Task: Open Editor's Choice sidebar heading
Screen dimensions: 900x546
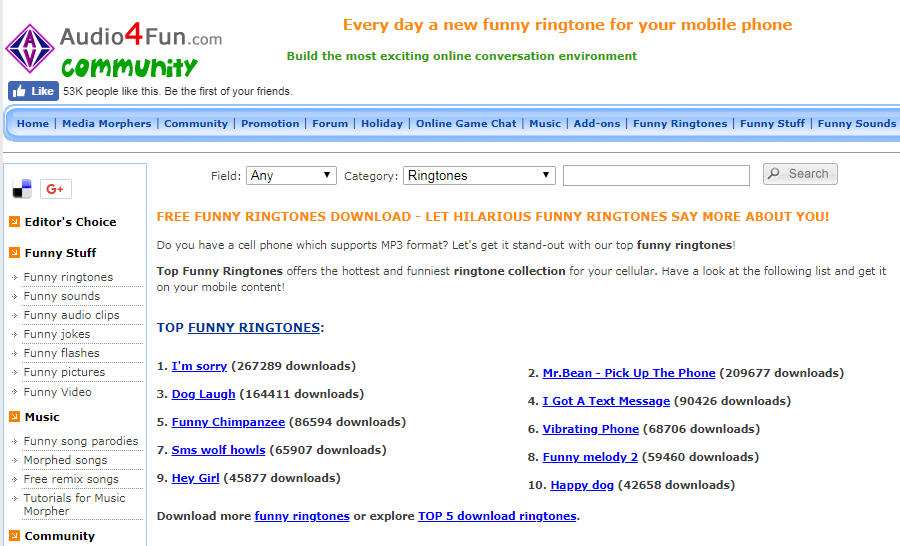Action: pyautogui.click(x=70, y=222)
